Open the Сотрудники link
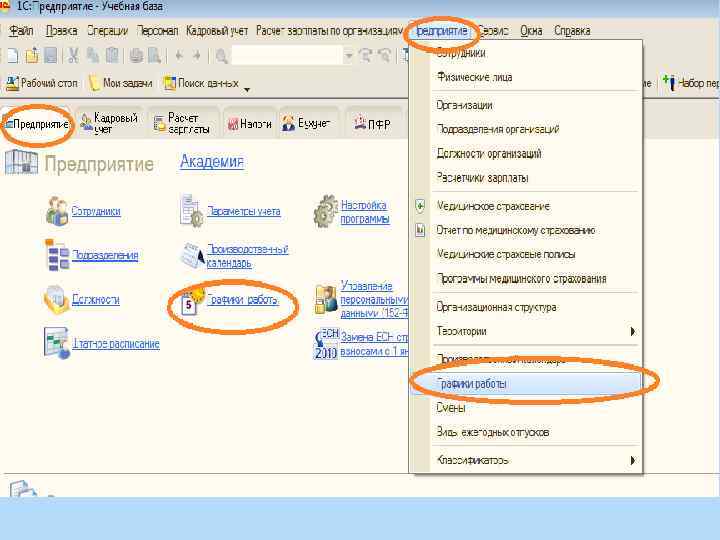The width and height of the screenshot is (720, 540). click(96, 211)
